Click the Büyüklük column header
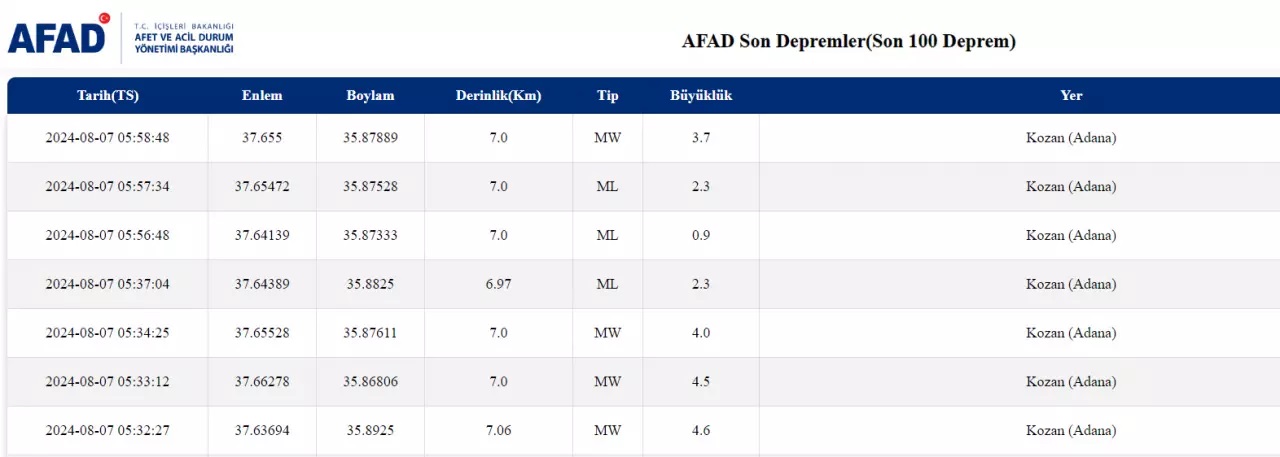The height and width of the screenshot is (457, 1280). (x=701, y=96)
